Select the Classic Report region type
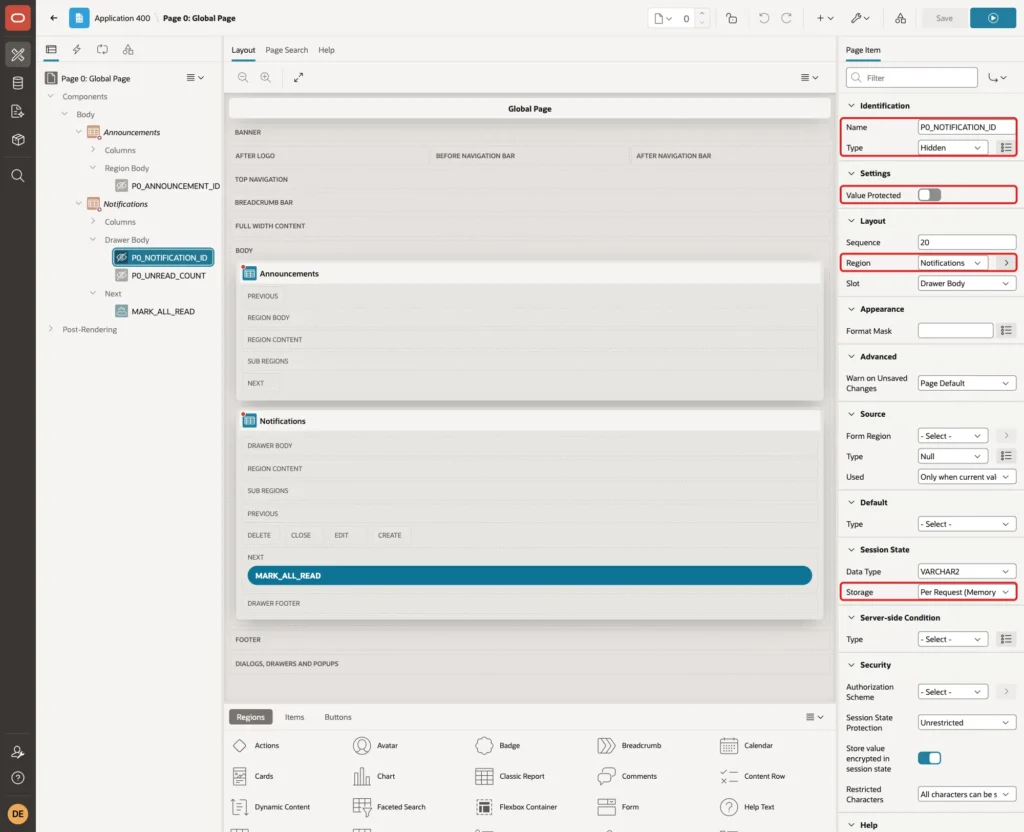This screenshot has height=832, width=1024. pyautogui.click(x=511, y=776)
